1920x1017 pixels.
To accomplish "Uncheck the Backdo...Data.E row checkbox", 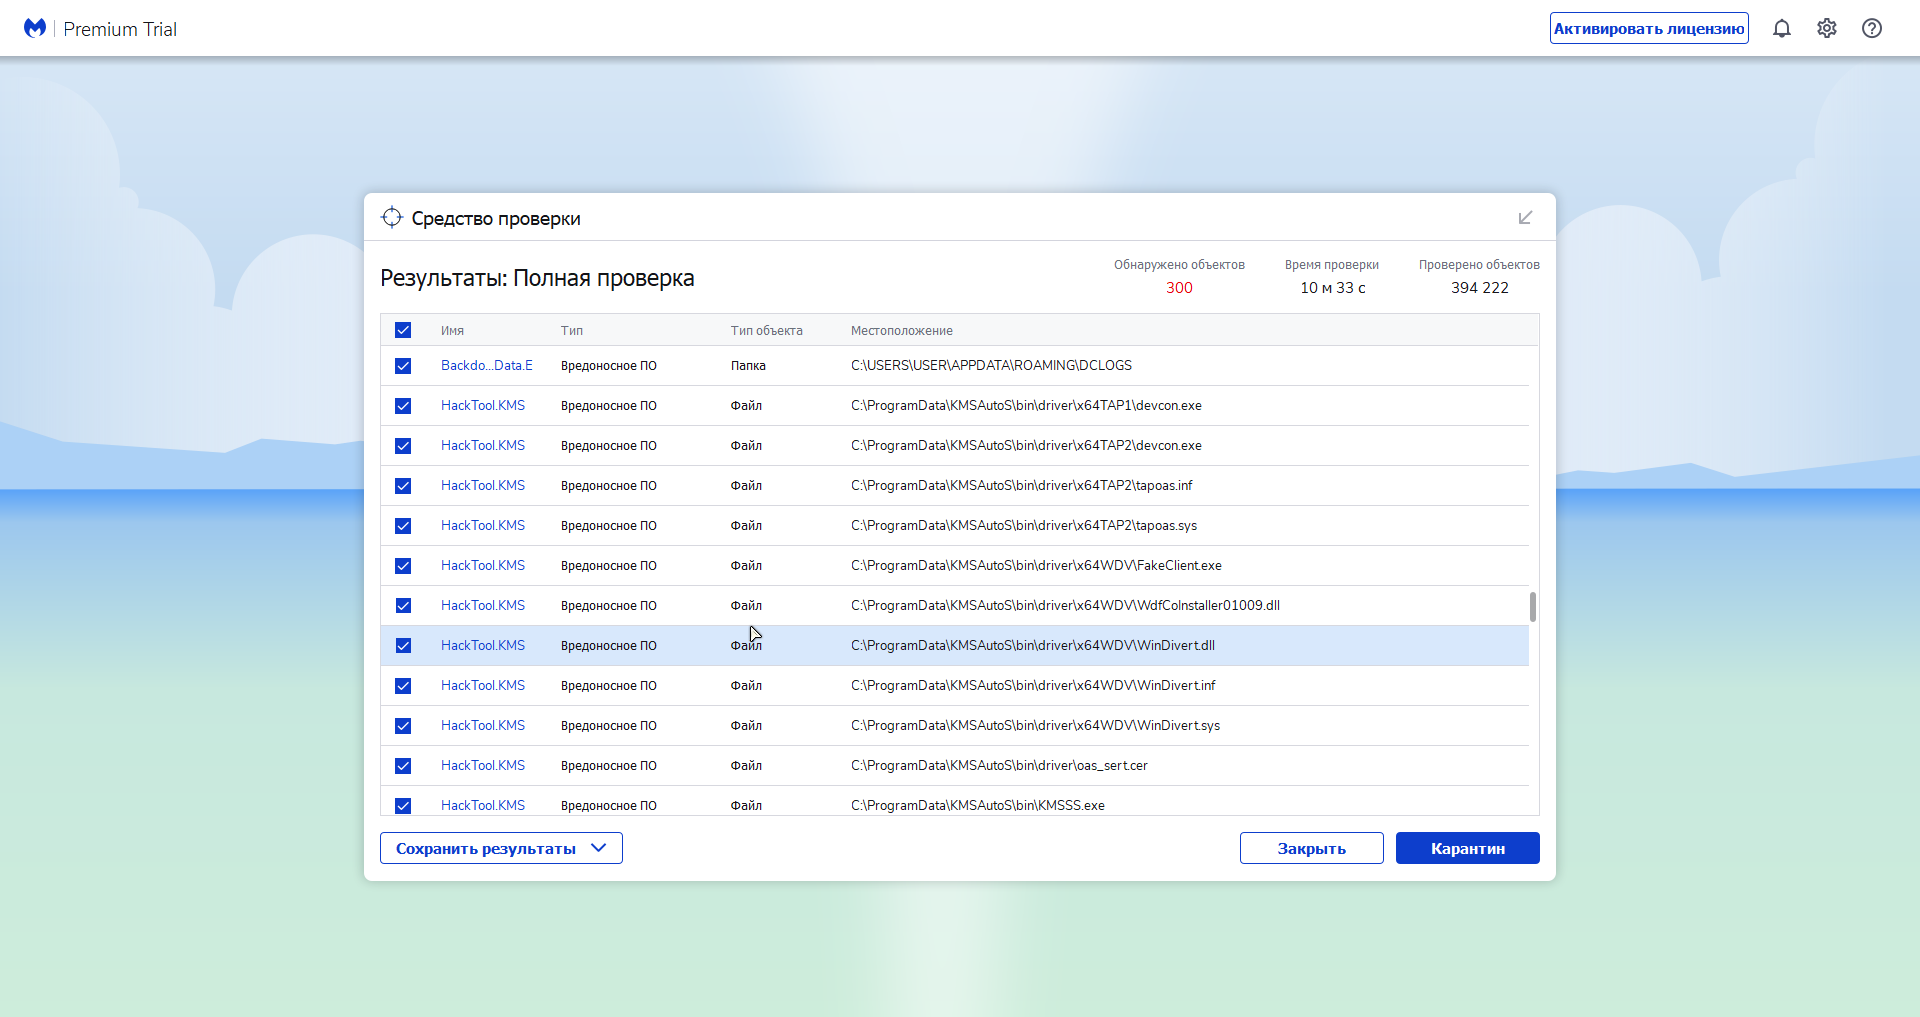I will (403, 366).
